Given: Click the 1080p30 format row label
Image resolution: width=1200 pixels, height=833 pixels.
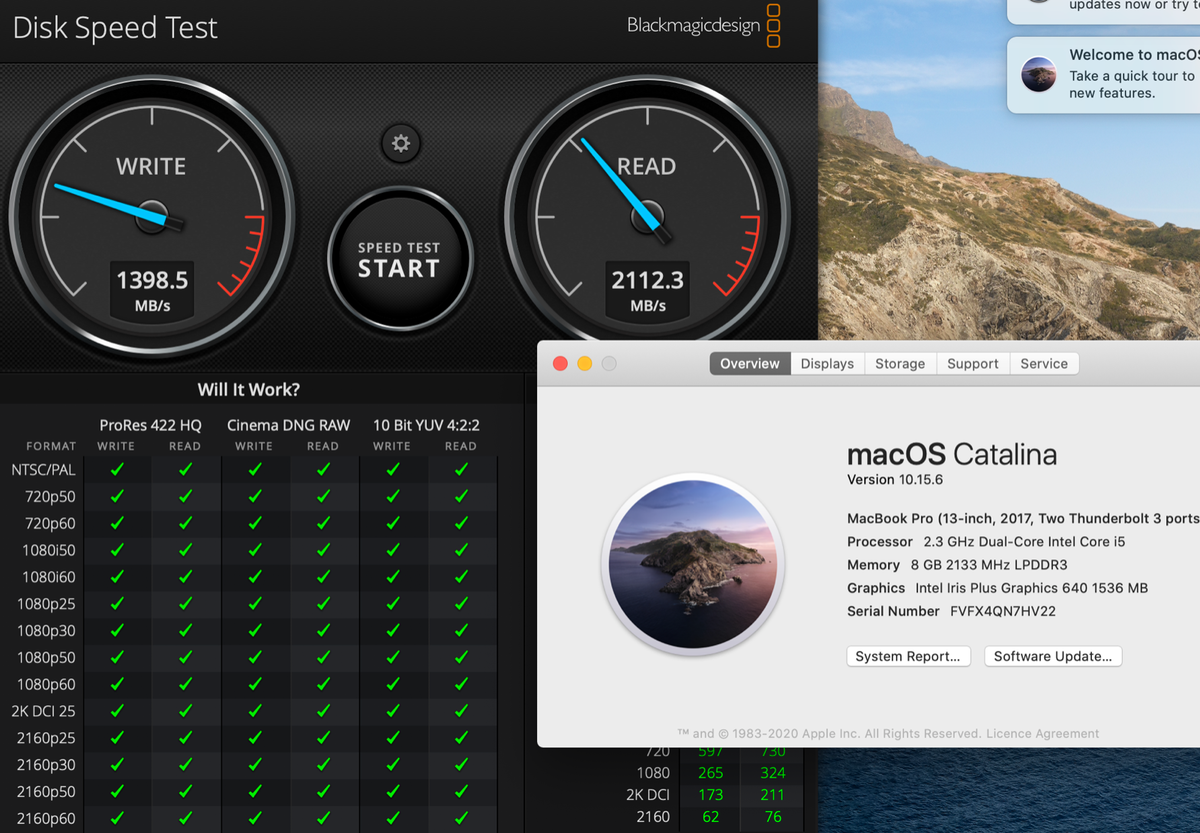Looking at the screenshot, I should (x=46, y=631).
